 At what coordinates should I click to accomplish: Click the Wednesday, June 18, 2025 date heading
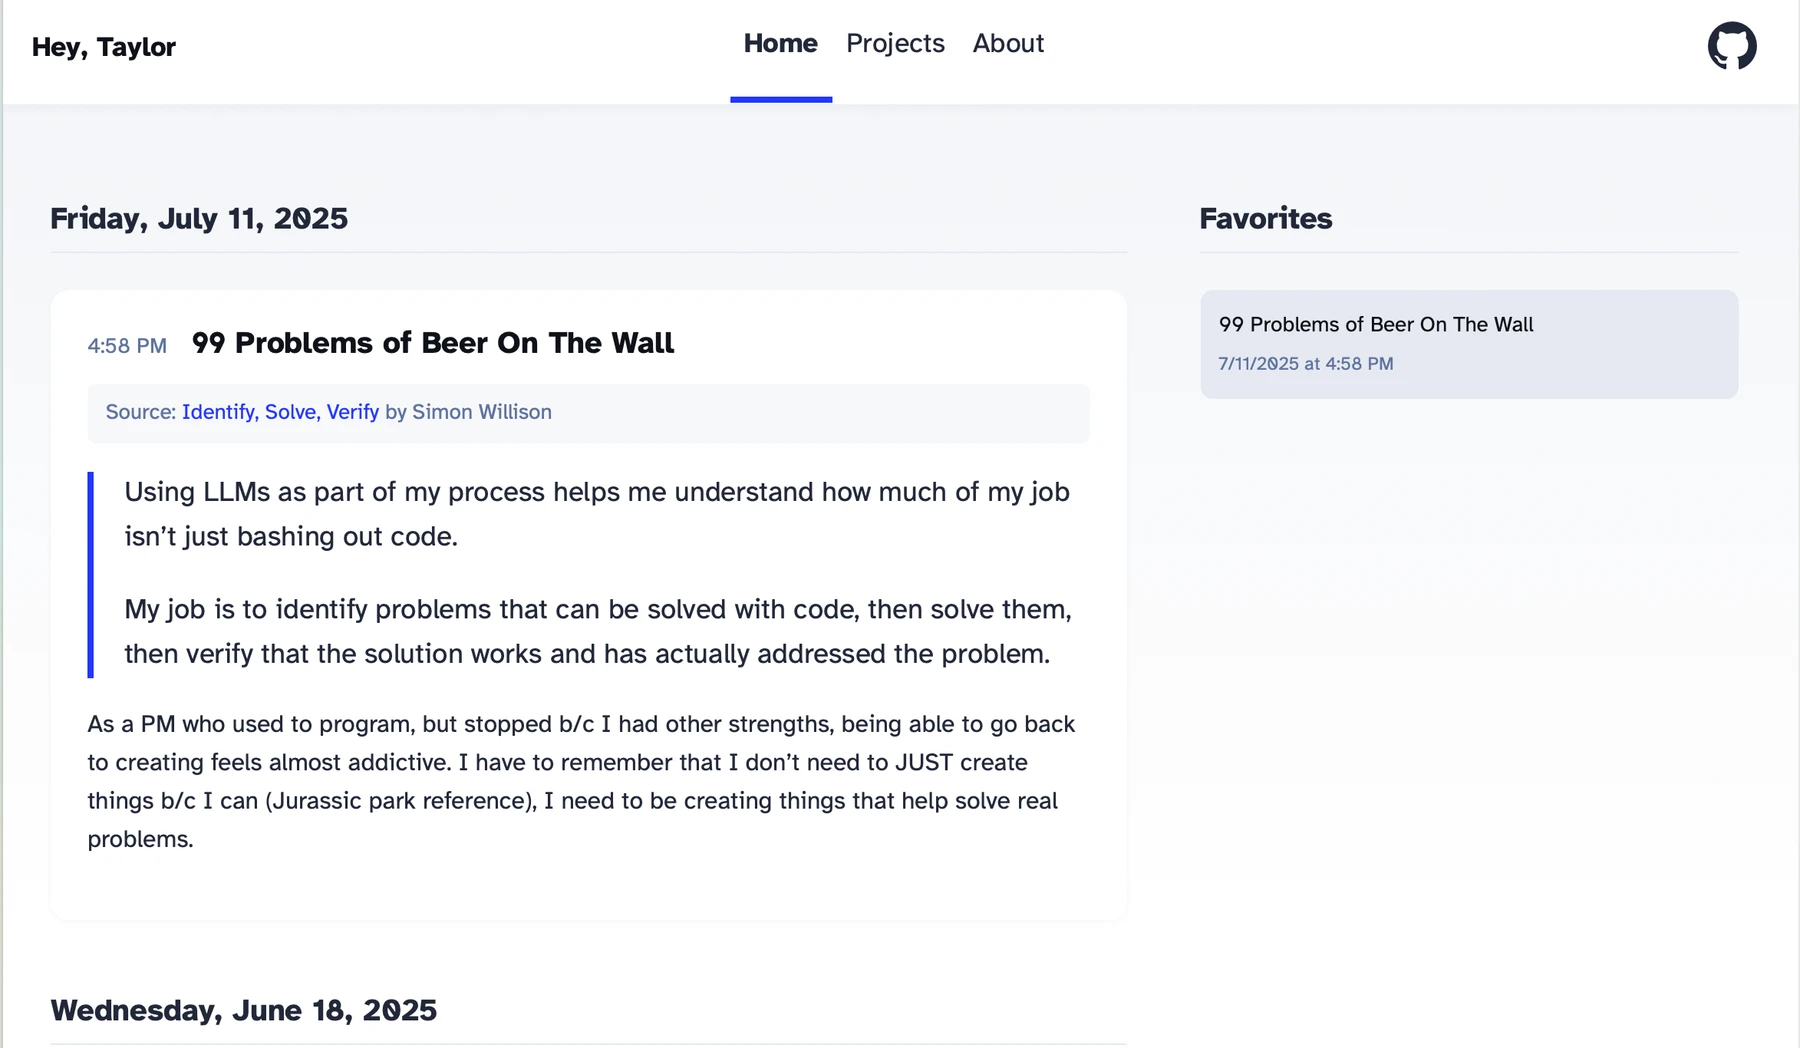pyautogui.click(x=243, y=1010)
